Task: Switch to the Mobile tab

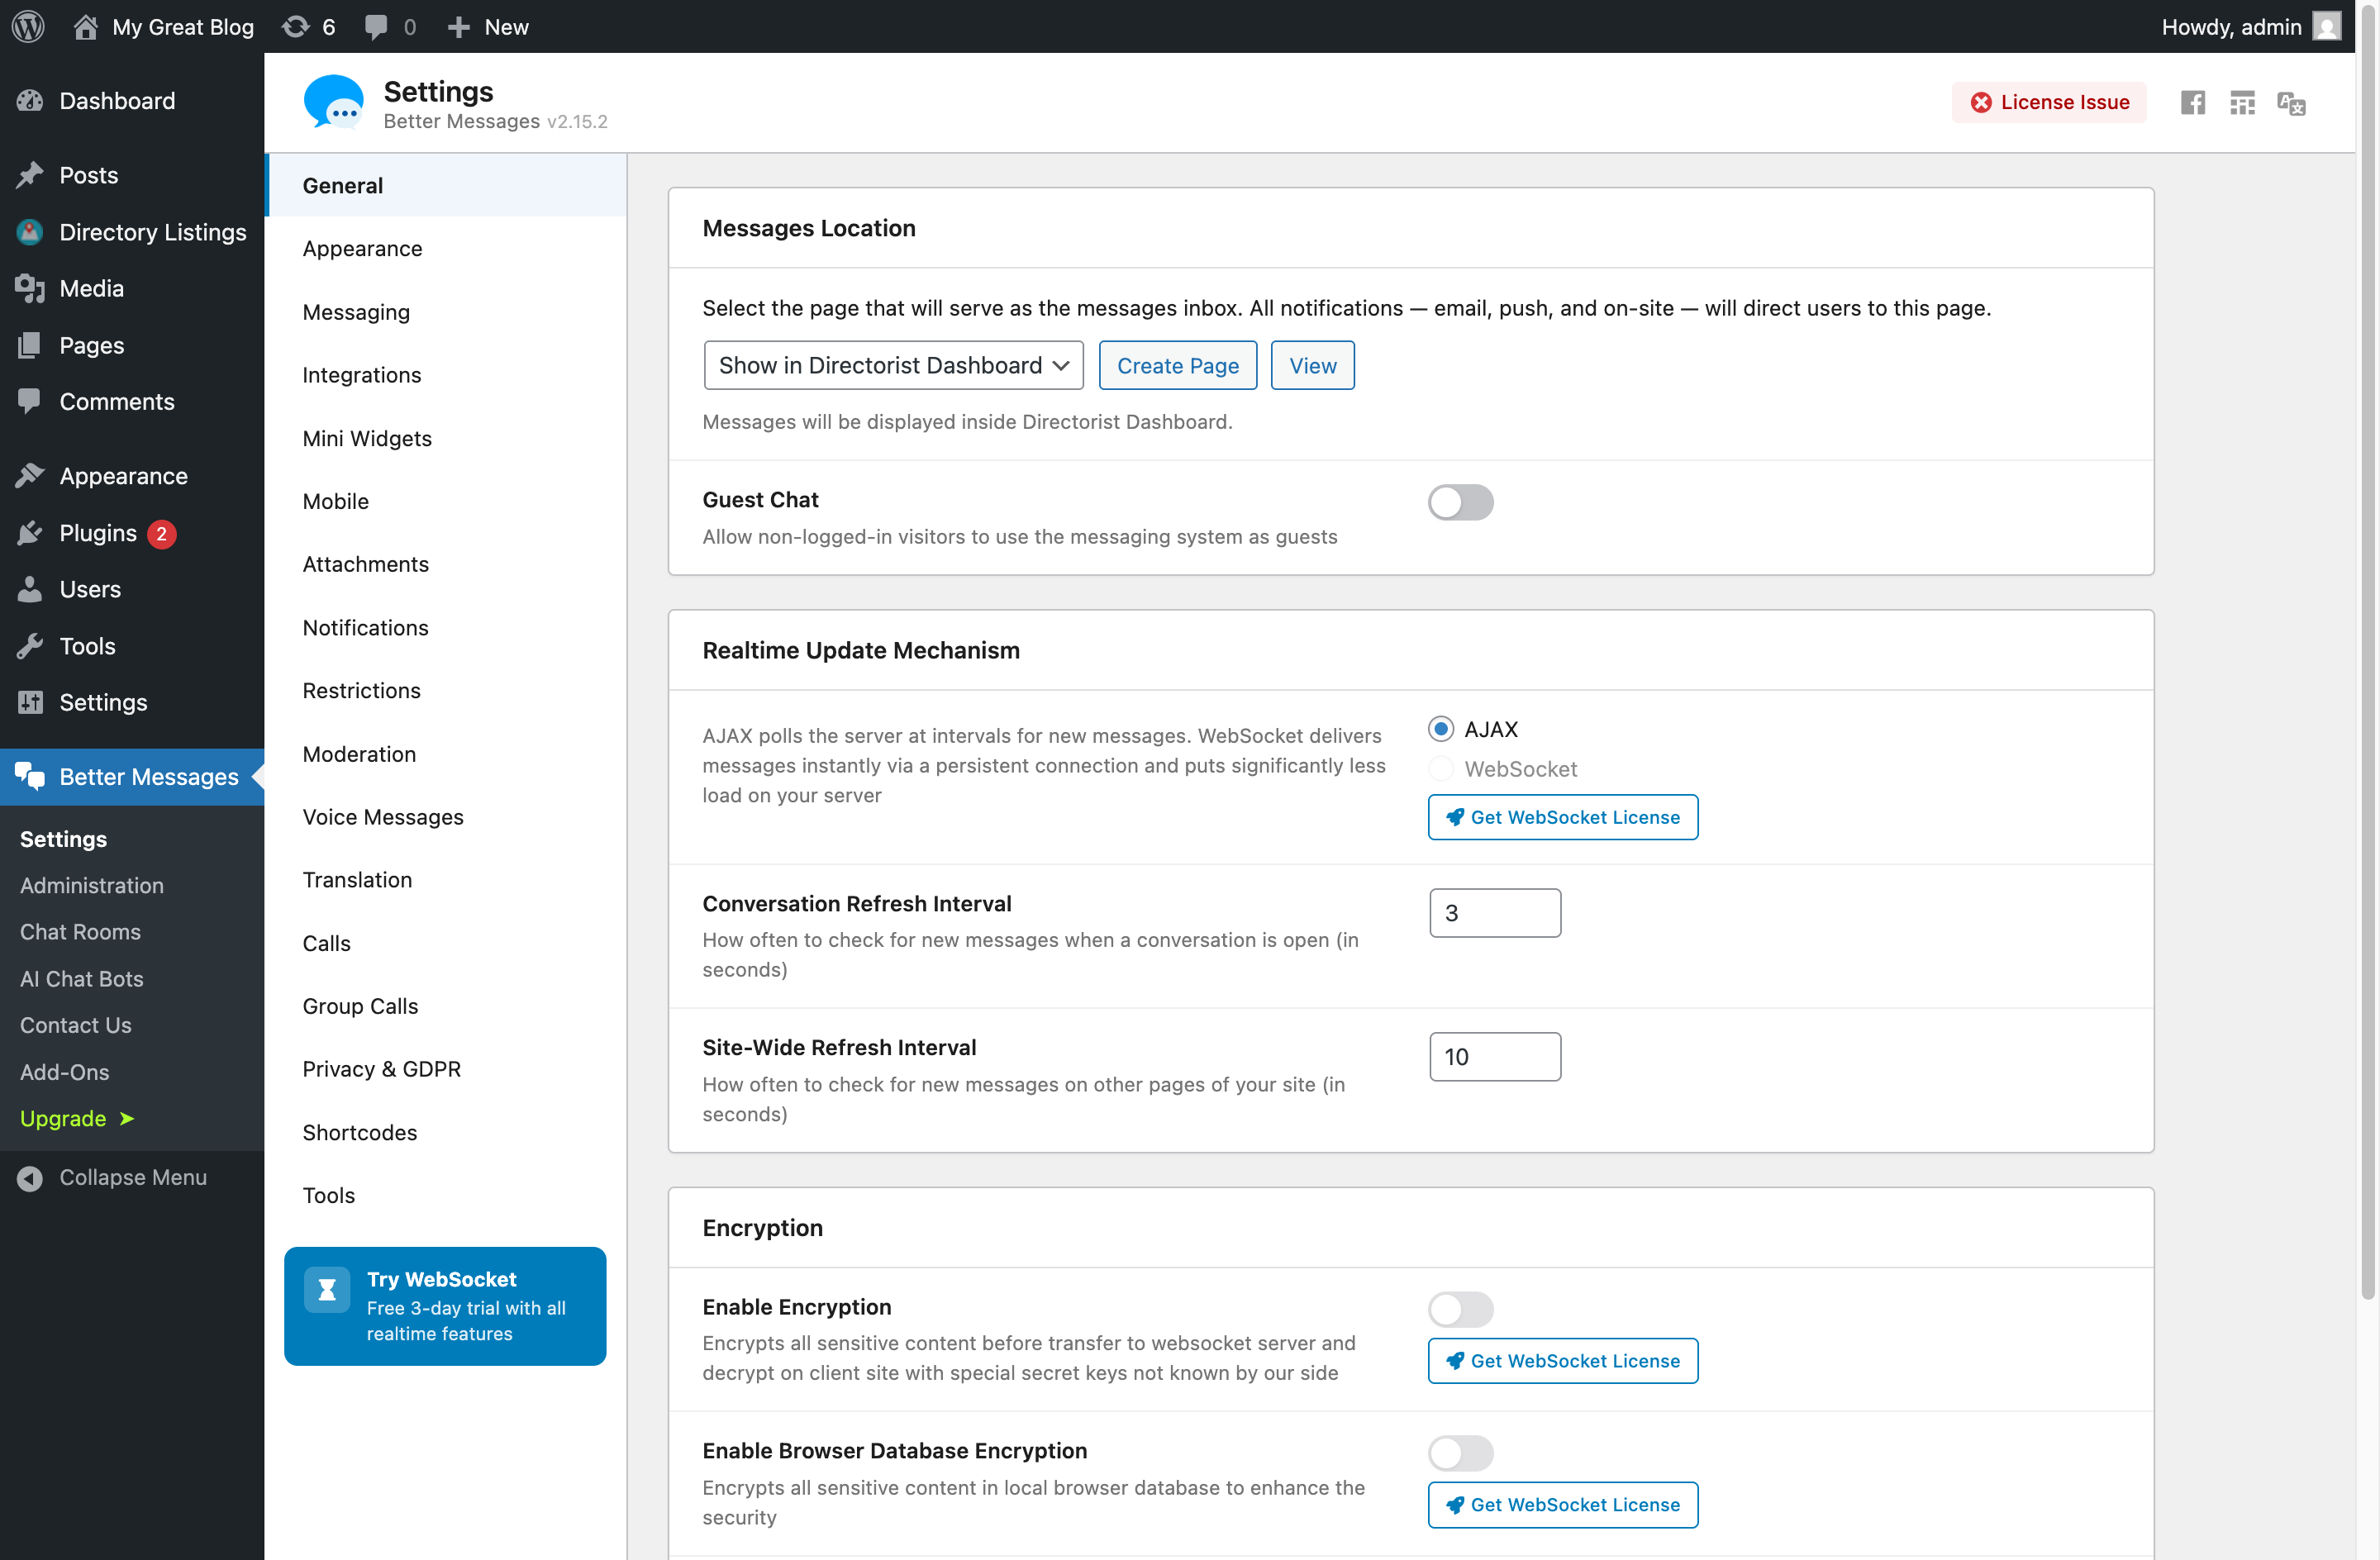Action: pos(446,501)
